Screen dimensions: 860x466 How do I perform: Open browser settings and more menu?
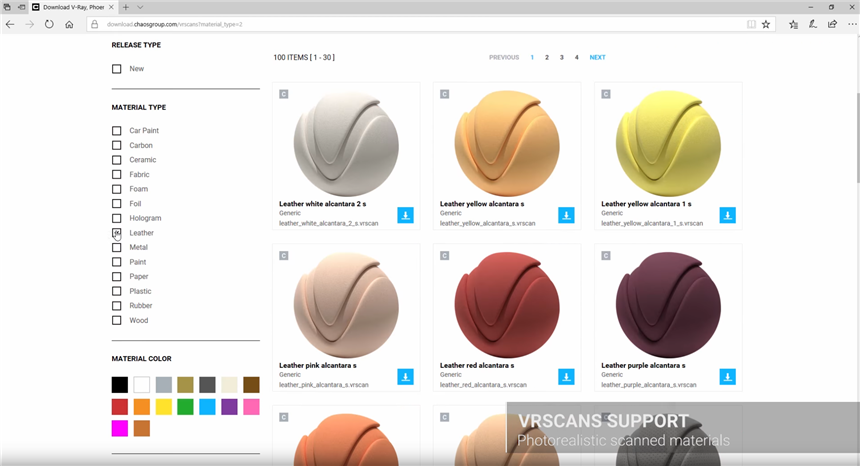point(850,24)
